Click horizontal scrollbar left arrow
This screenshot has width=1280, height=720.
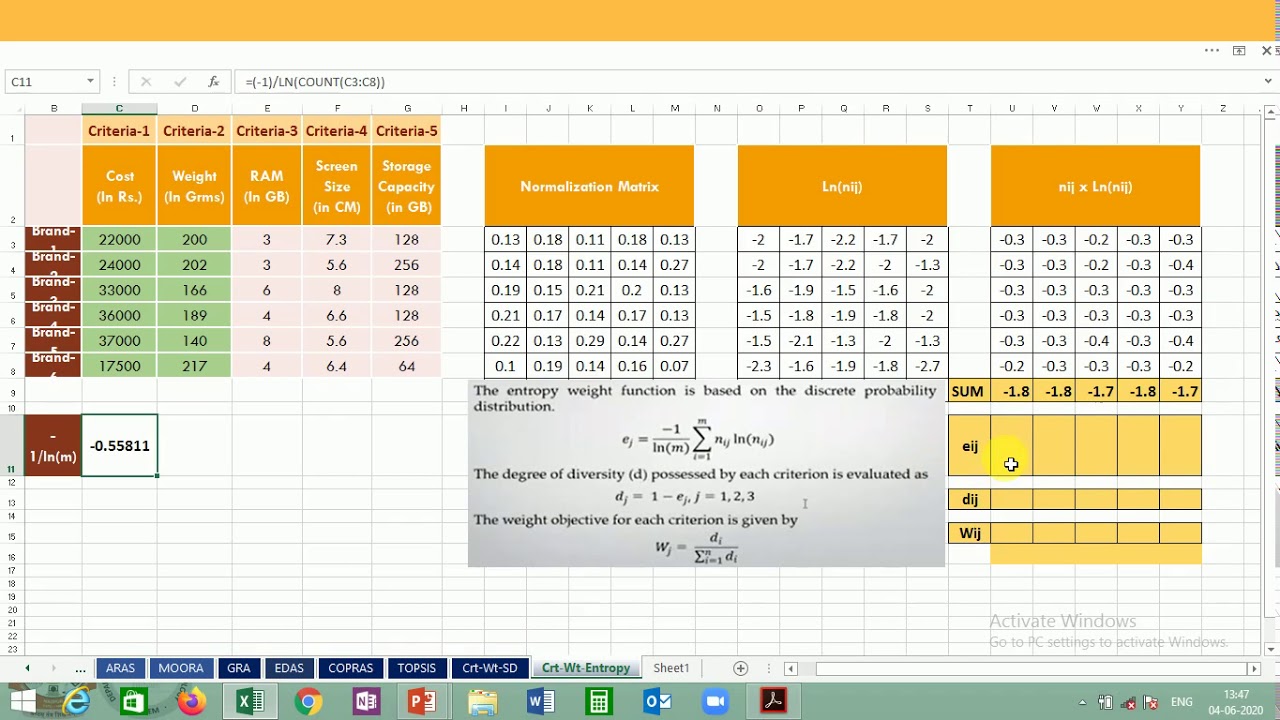[790, 668]
